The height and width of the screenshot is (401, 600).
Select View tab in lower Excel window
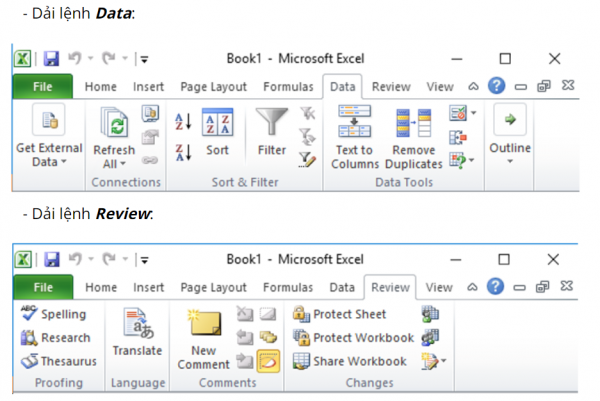[x=439, y=287]
